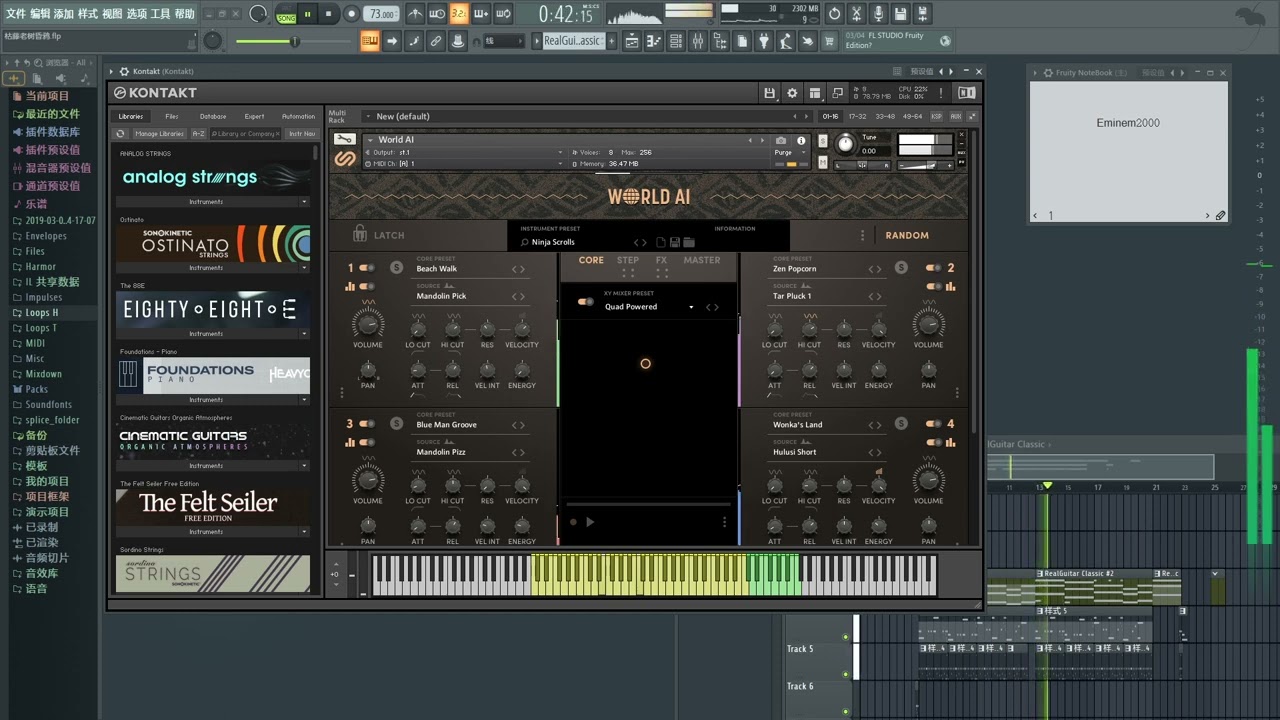Click layer 1 VOLUME knob

(368, 323)
